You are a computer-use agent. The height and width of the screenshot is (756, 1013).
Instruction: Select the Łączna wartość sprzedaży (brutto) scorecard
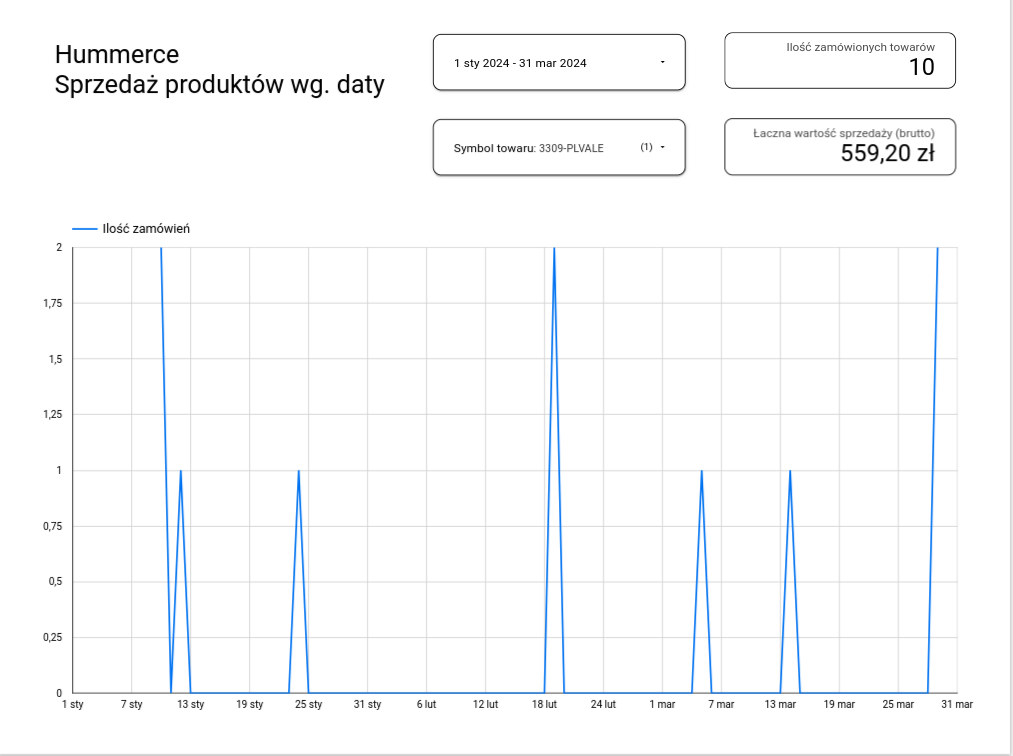coord(840,147)
